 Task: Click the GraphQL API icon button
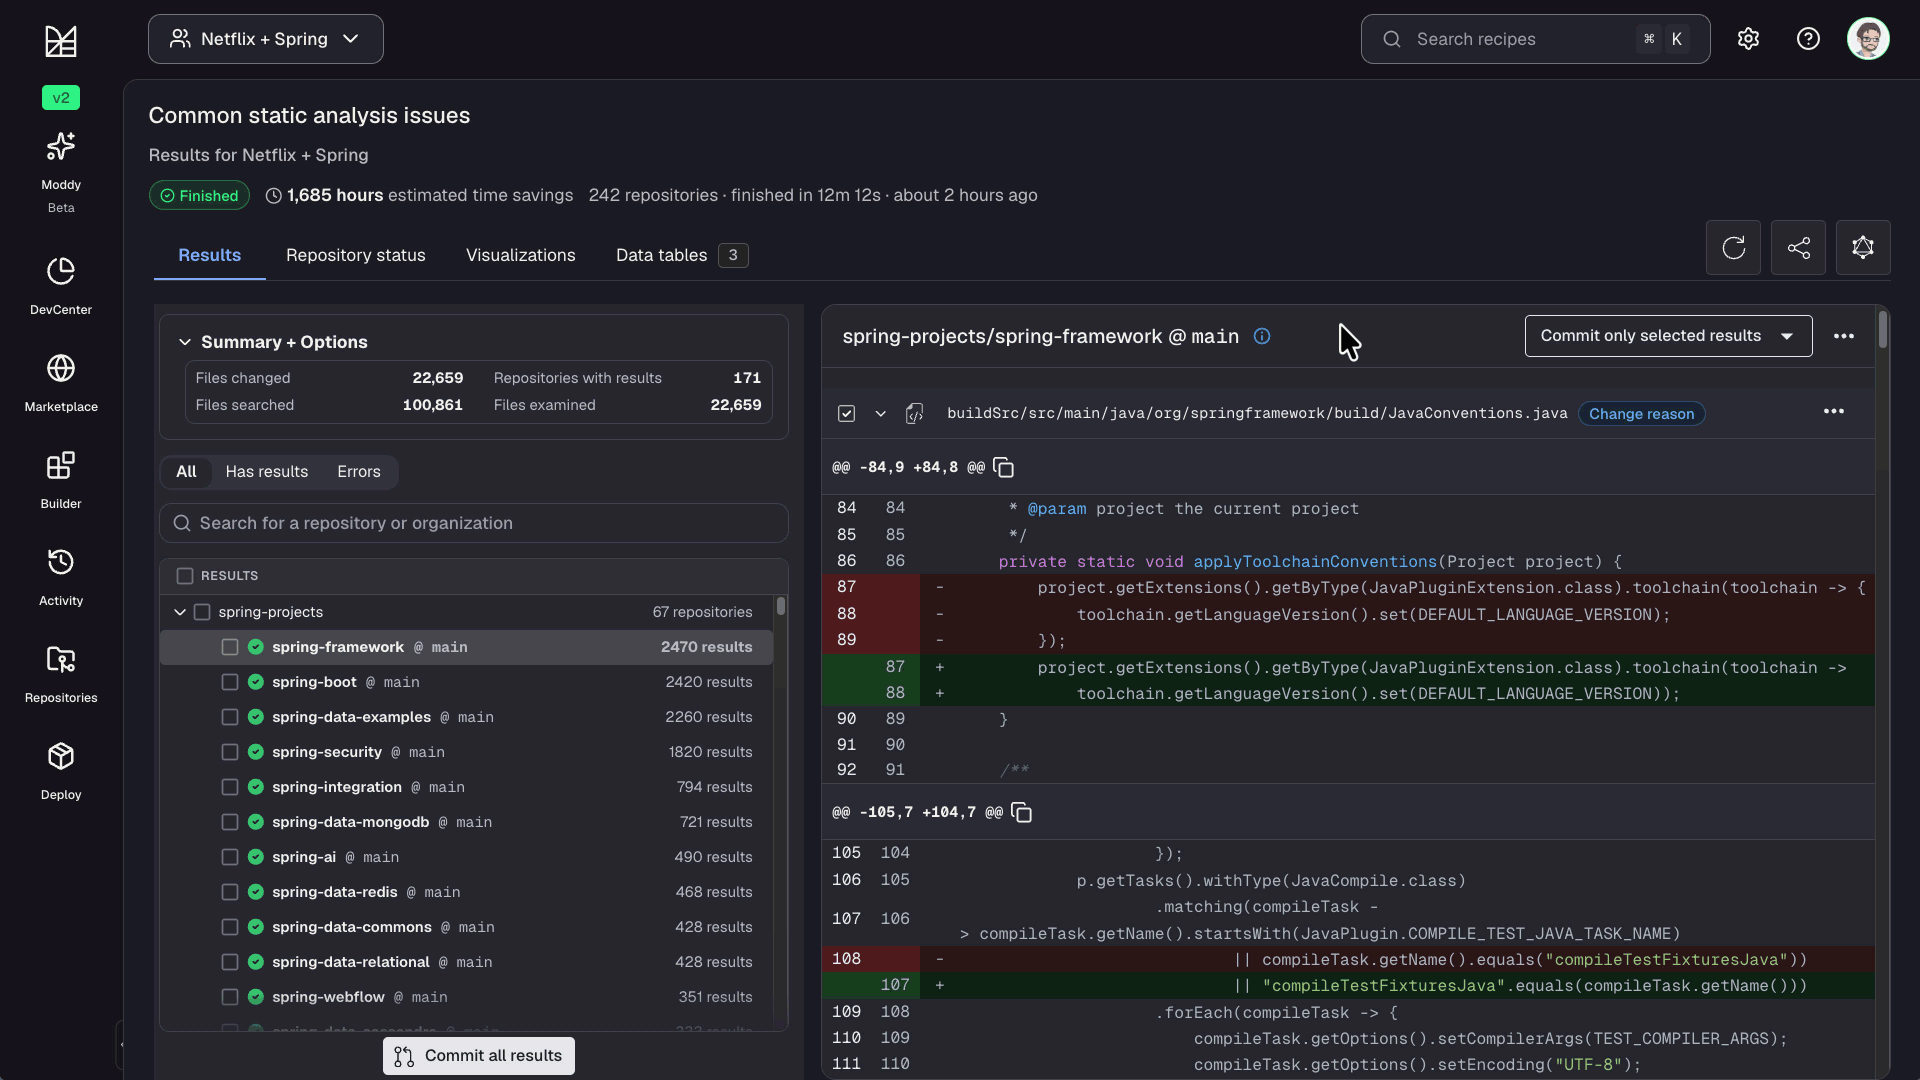tap(1863, 247)
